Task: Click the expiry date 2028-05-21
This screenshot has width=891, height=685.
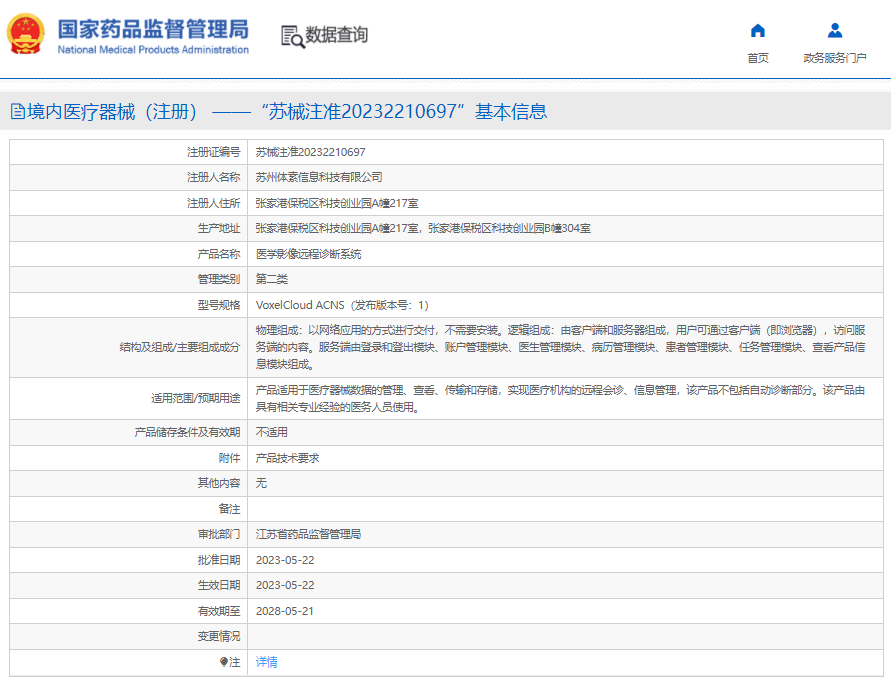Action: click(285, 611)
